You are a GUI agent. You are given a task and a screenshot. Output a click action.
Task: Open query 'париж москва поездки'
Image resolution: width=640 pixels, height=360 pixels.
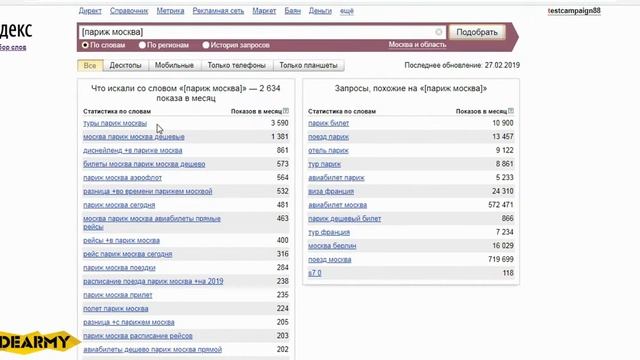(x=119, y=268)
